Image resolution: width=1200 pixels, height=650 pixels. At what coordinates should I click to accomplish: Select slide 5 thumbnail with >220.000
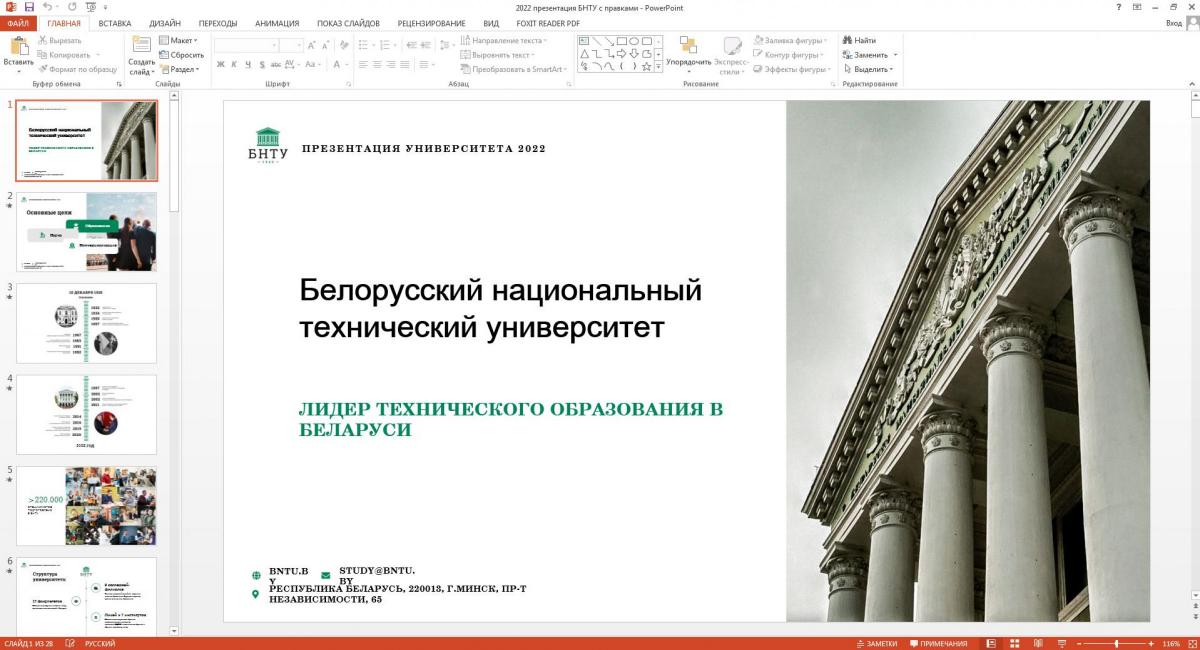pyautogui.click(x=86, y=506)
